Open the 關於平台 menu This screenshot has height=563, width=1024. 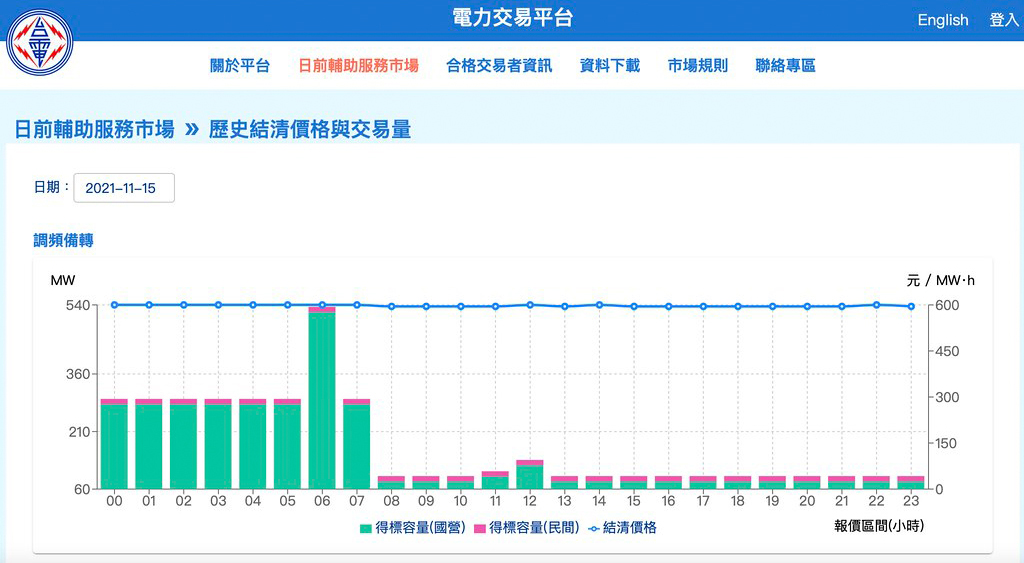coord(240,66)
